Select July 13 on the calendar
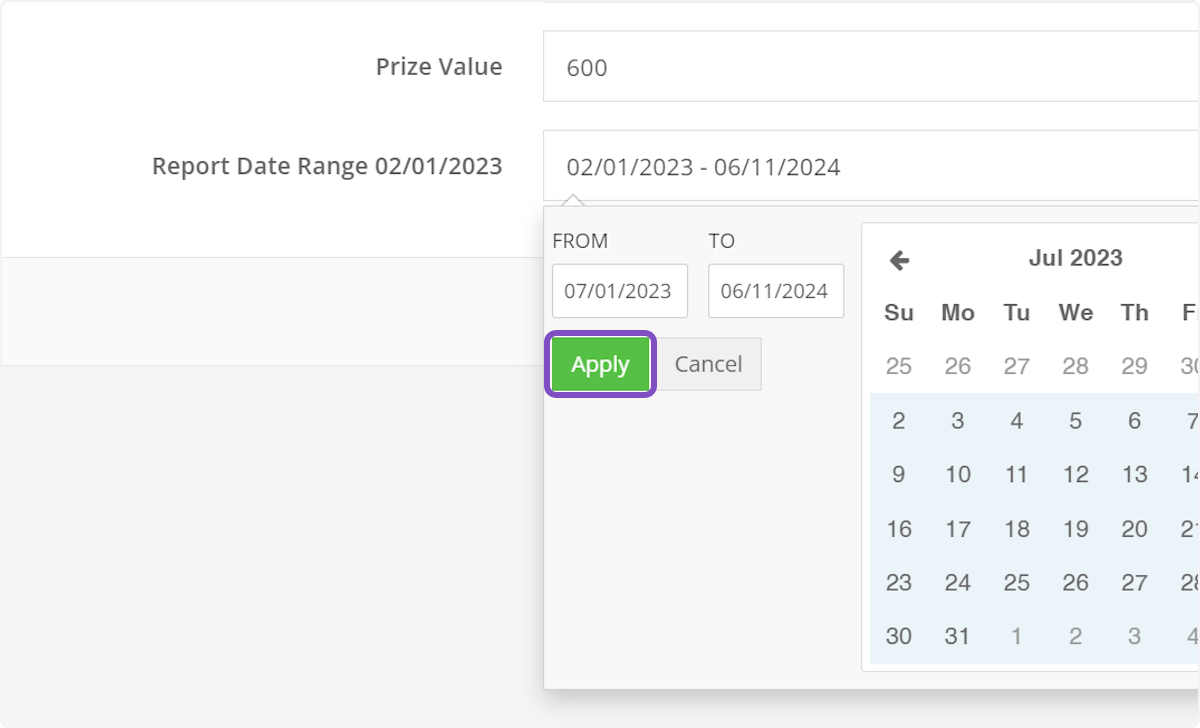The height and width of the screenshot is (728, 1200). tap(1134, 474)
